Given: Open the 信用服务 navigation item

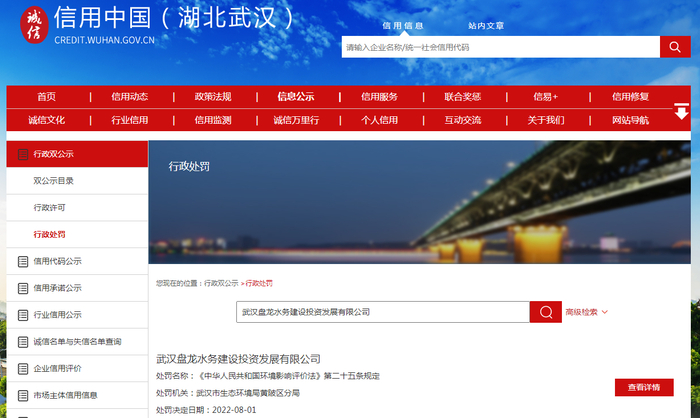Looking at the screenshot, I should [x=379, y=97].
